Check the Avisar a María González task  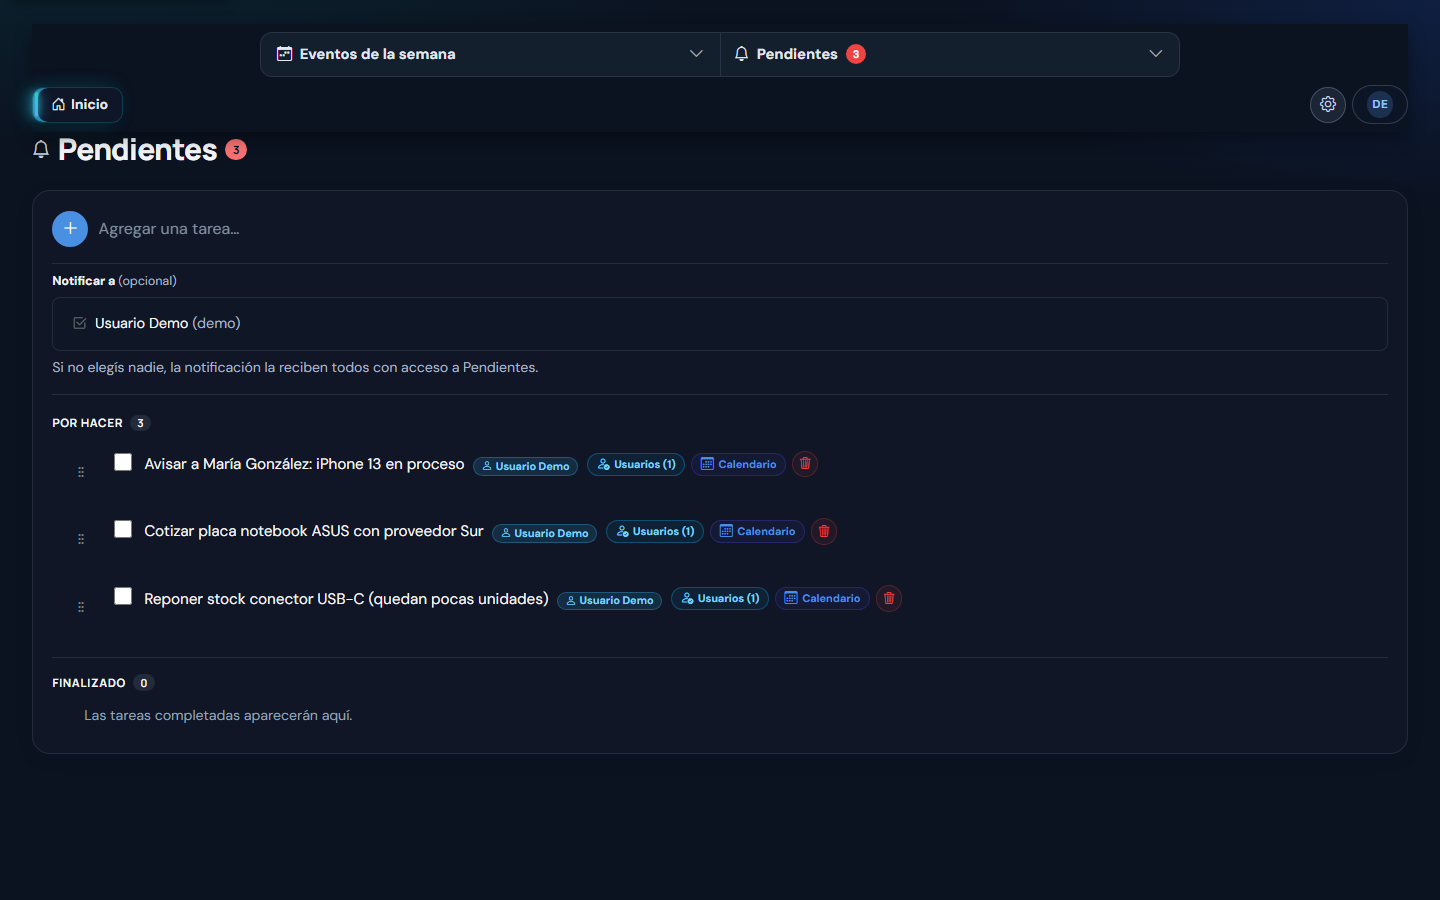123,462
